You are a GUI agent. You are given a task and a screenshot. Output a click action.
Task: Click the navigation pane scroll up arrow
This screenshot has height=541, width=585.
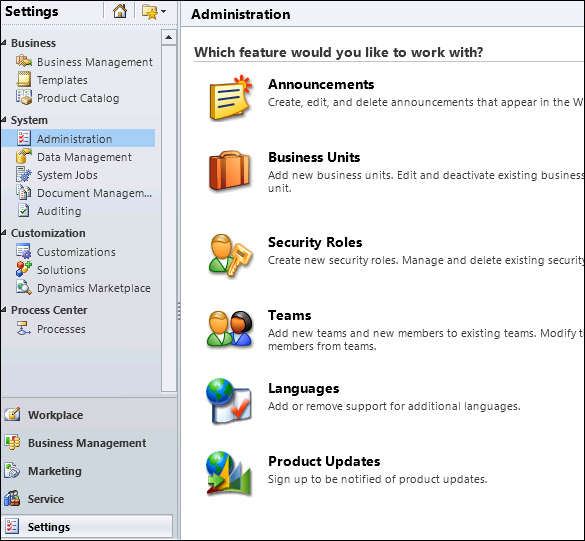coord(169,37)
